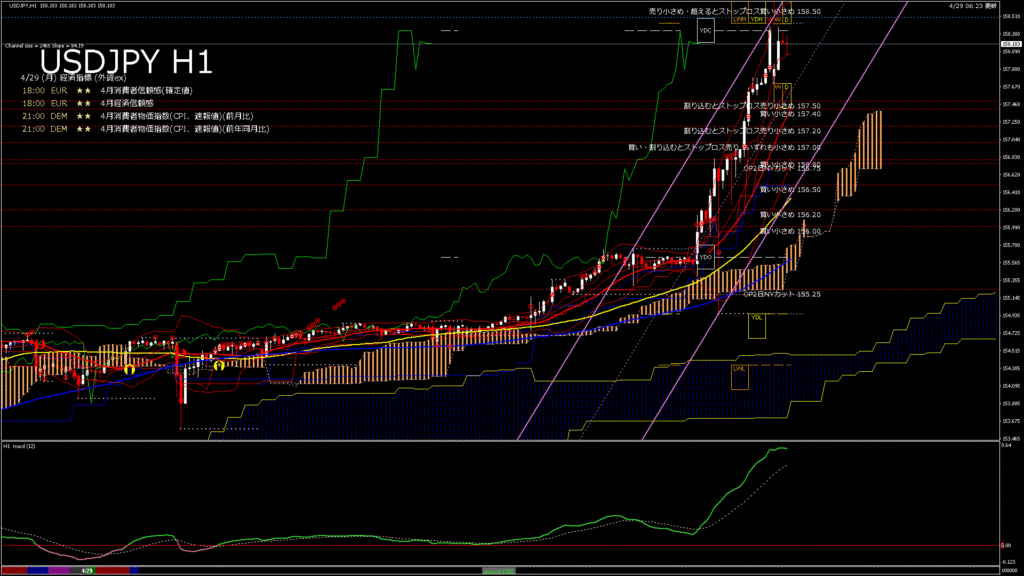Click the upper YDC marker box
Screen dimensions: 1024x576
(x=705, y=31)
